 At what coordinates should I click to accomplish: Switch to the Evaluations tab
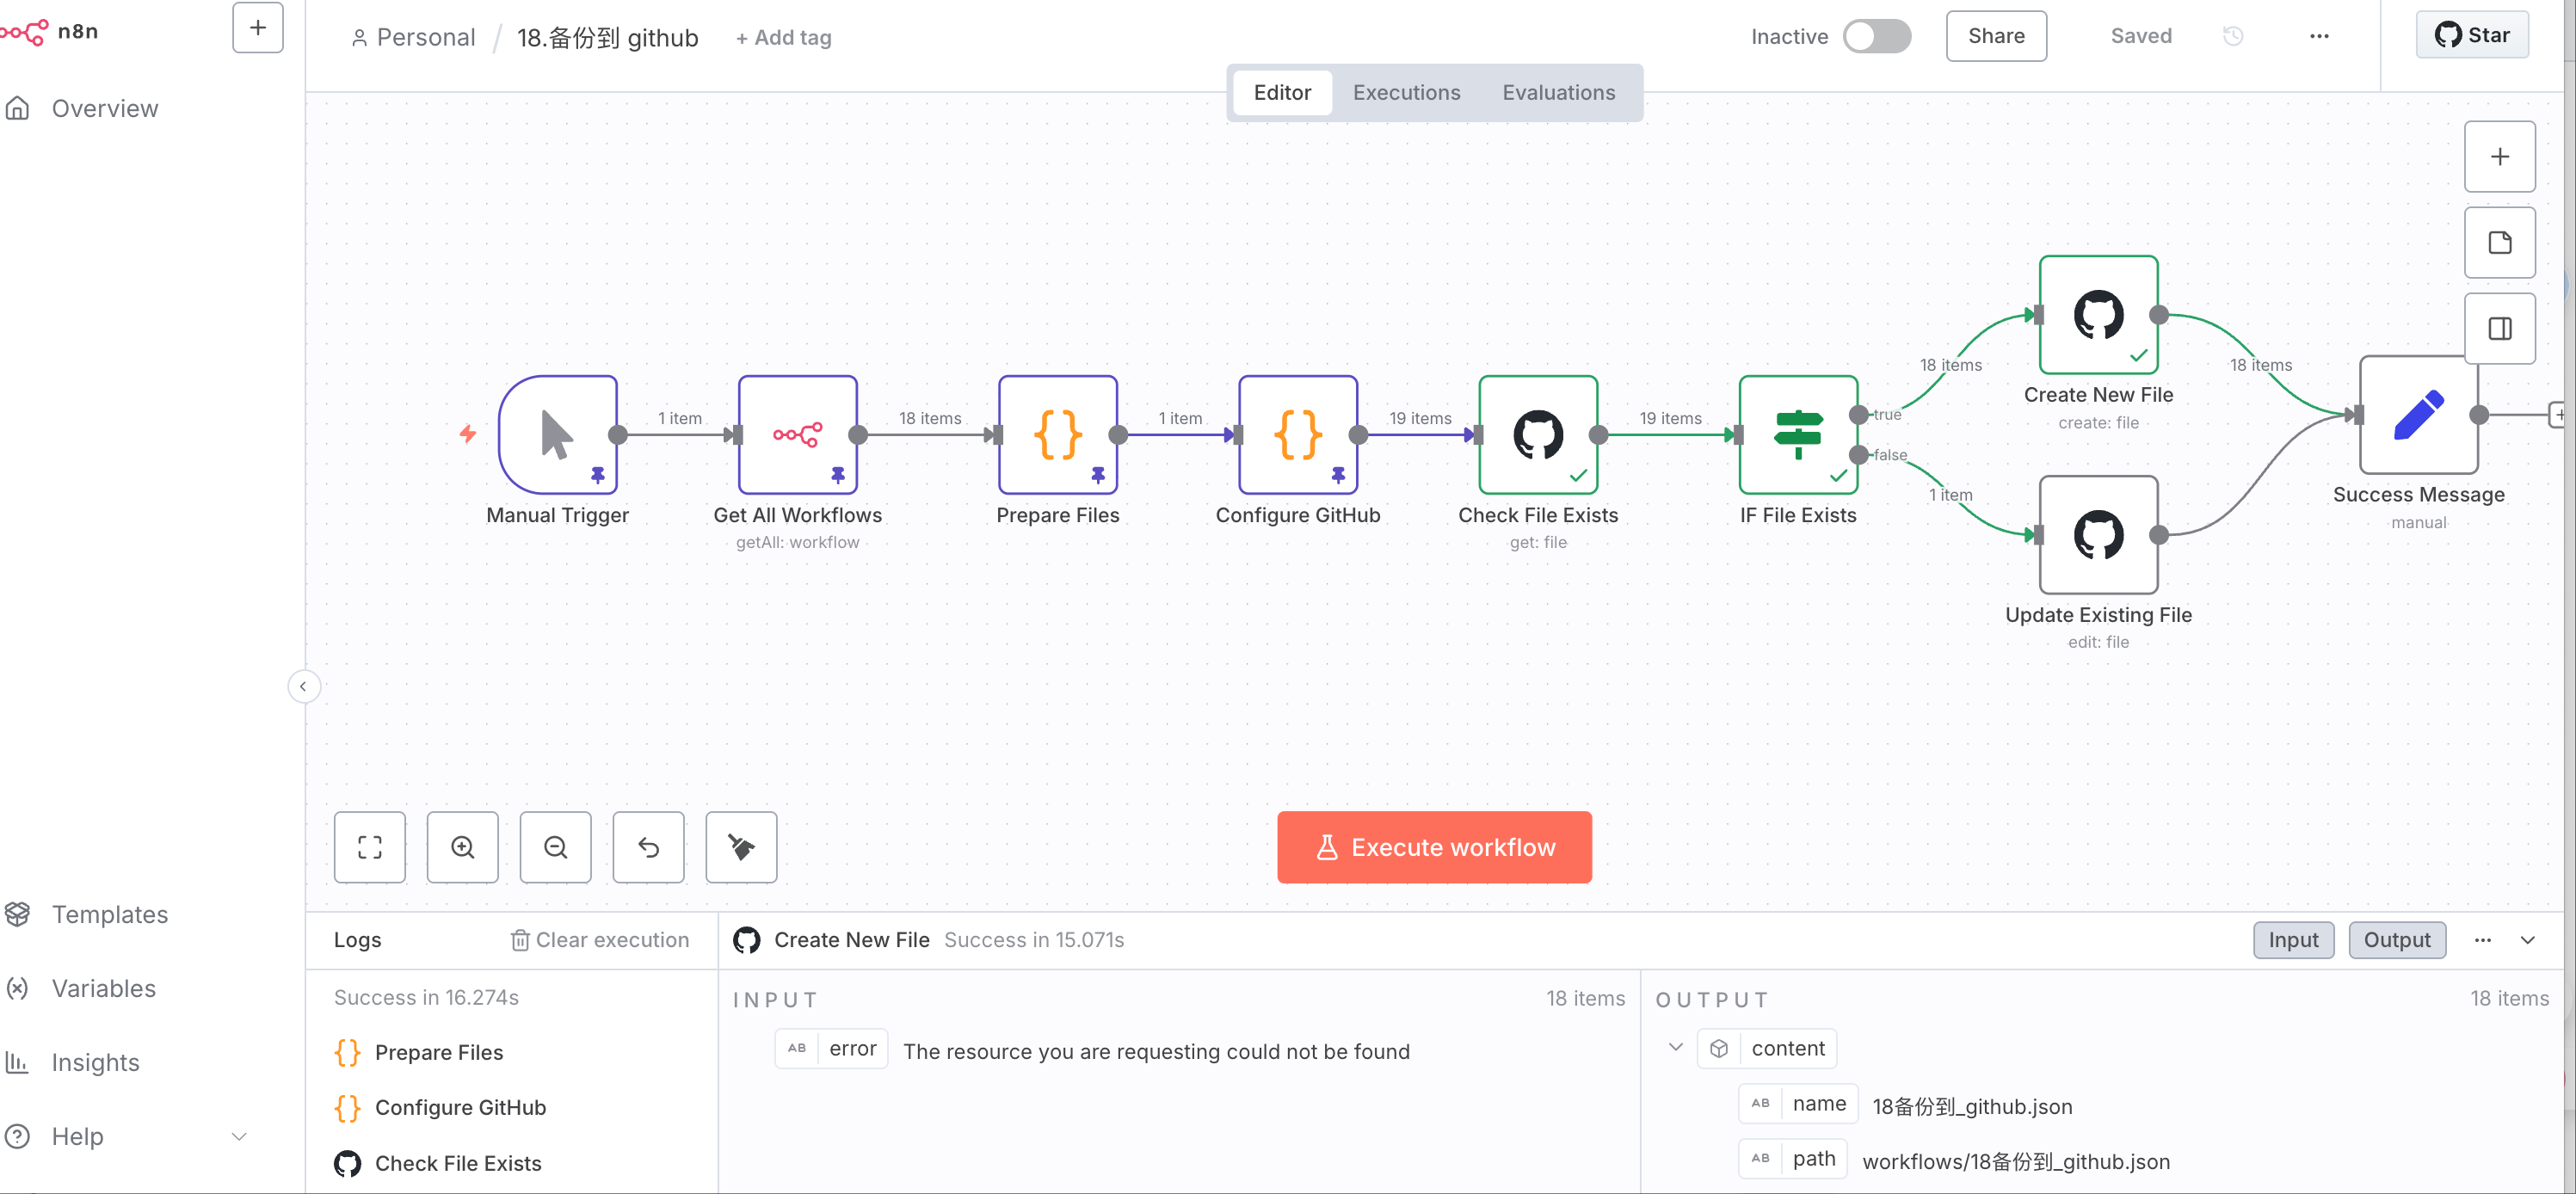(x=1558, y=92)
